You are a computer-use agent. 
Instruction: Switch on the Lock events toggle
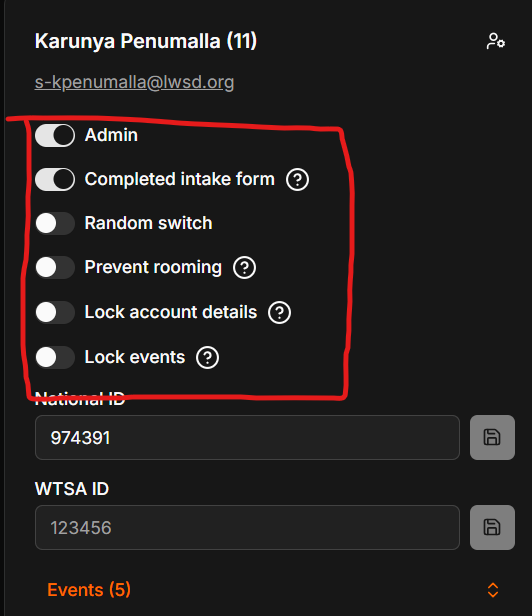tap(55, 357)
